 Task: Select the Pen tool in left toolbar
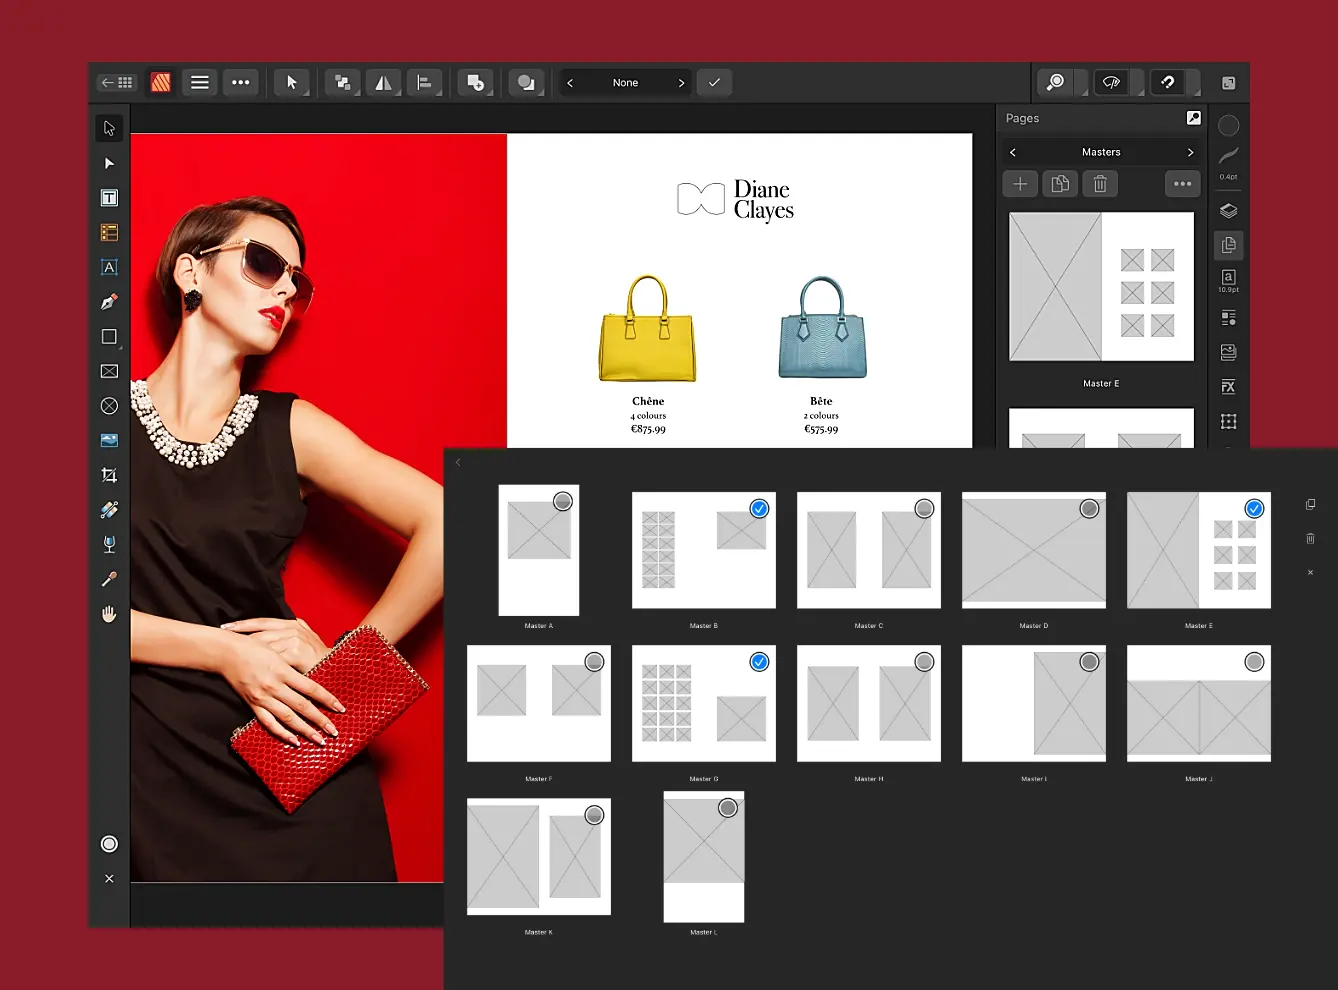pyautogui.click(x=109, y=302)
